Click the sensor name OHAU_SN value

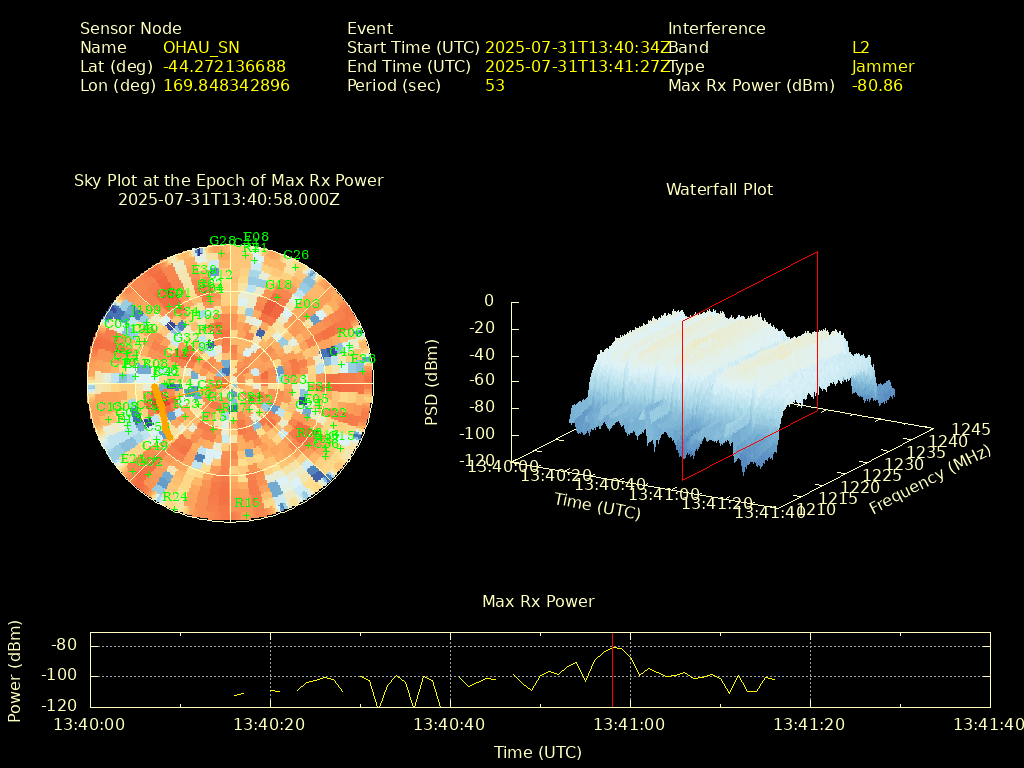pos(201,47)
